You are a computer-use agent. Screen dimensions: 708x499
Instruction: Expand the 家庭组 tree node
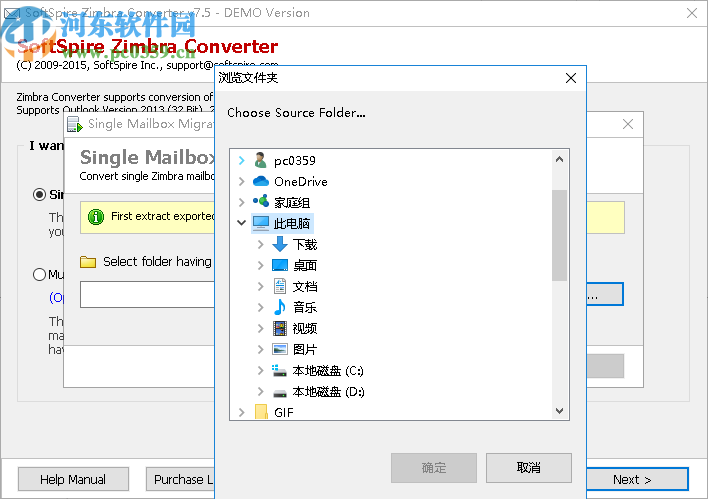click(x=242, y=202)
